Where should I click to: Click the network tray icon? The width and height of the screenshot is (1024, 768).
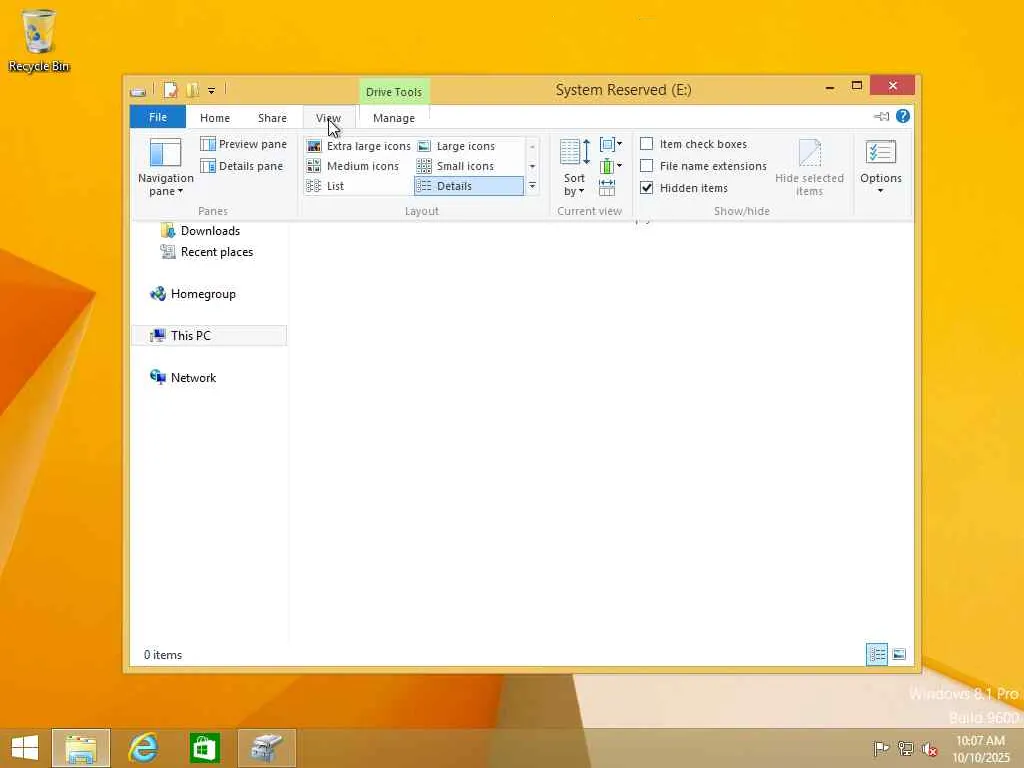coord(905,749)
